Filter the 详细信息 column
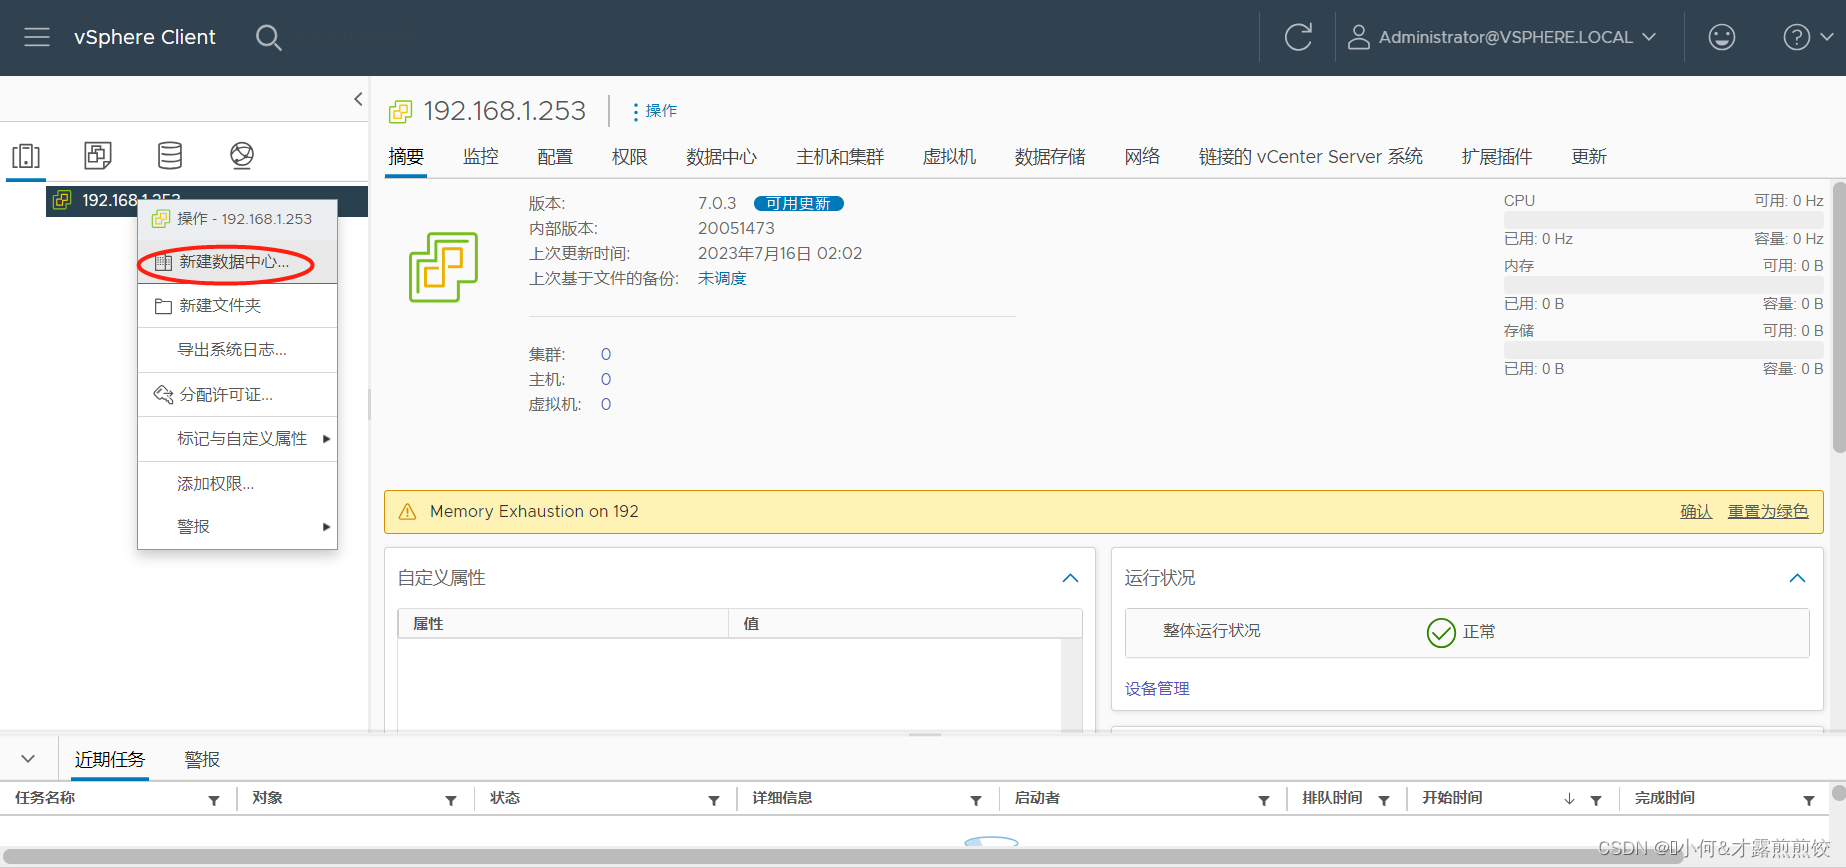This screenshot has height=868, width=1846. click(976, 800)
